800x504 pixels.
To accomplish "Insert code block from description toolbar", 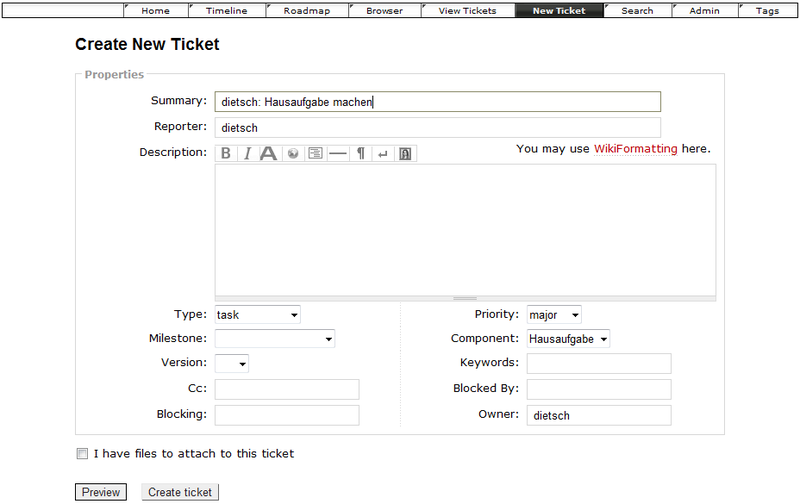I will 315,153.
